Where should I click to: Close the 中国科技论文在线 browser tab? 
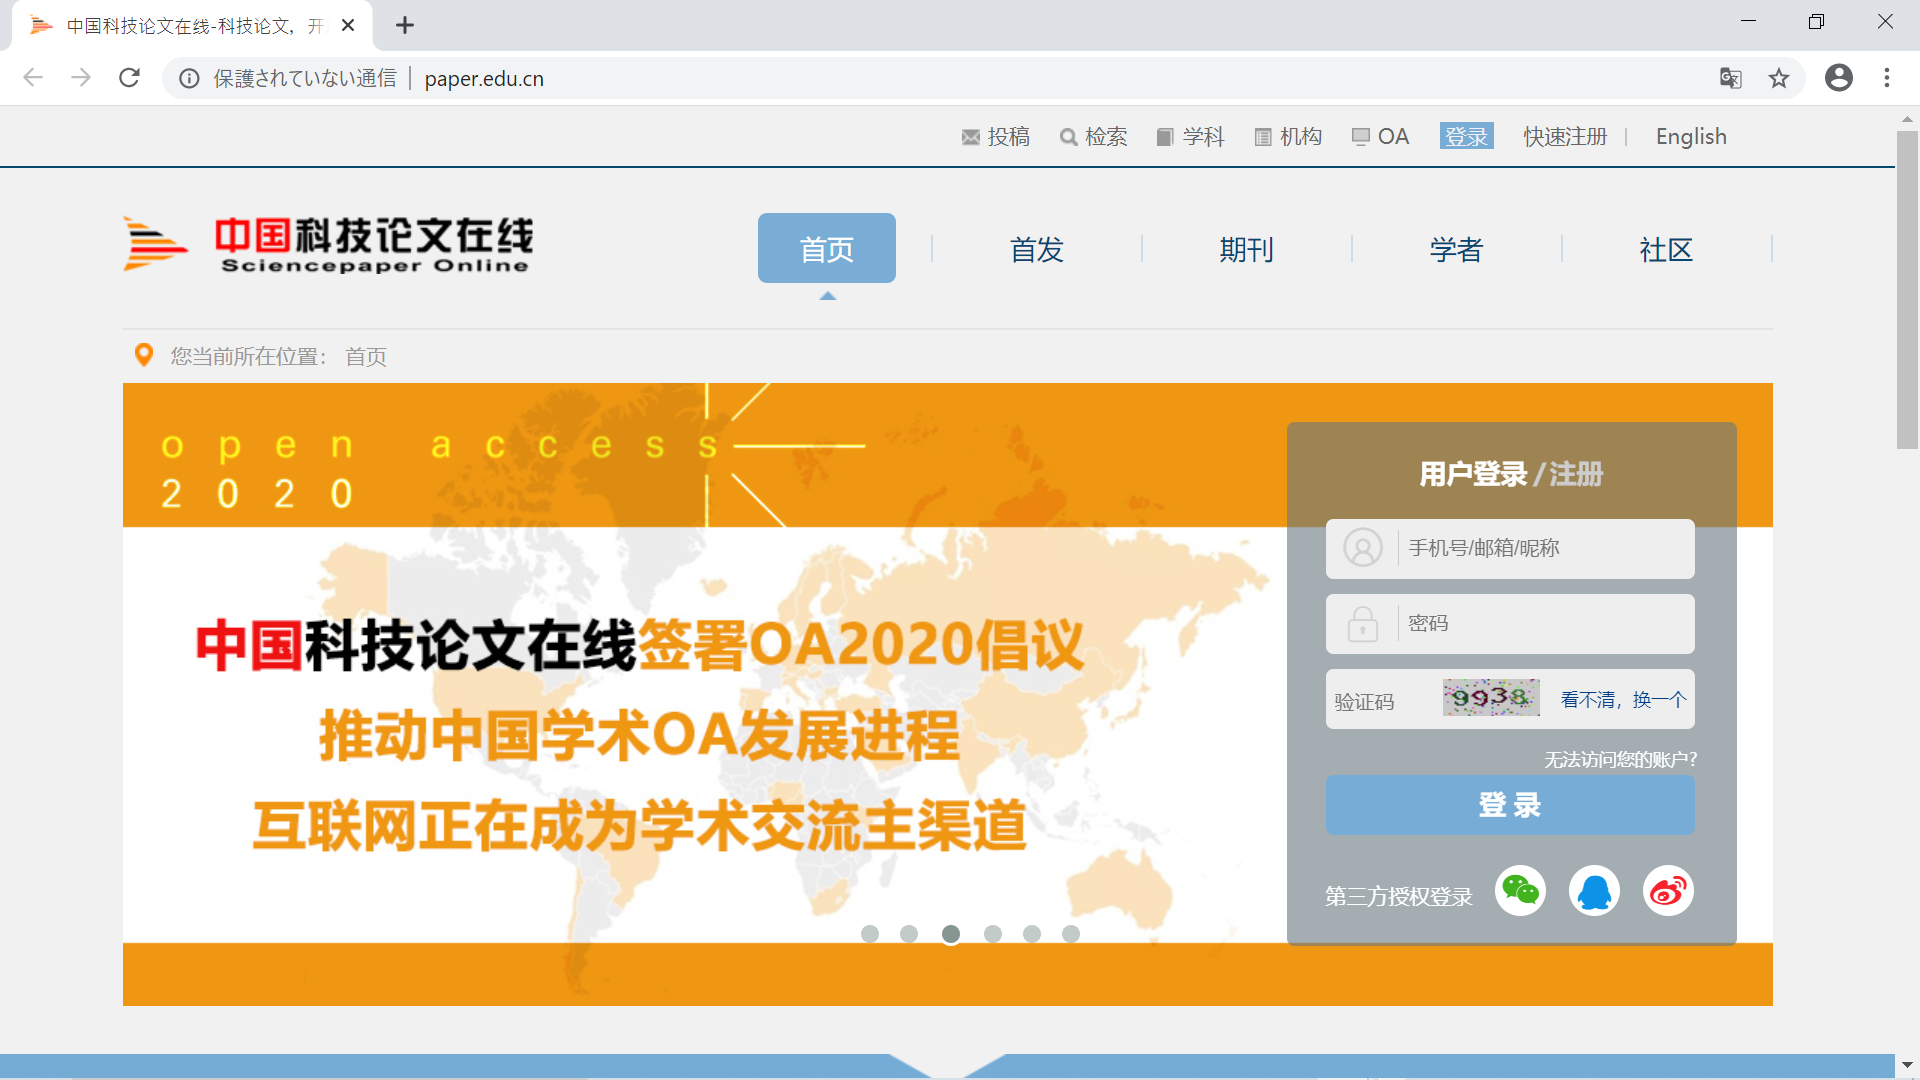coord(348,25)
